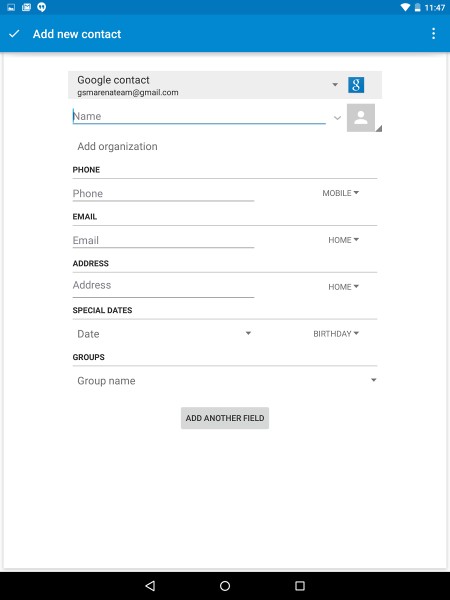The image size is (450, 600).
Task: Tap the checkmark to save contact
Action: tap(14, 34)
